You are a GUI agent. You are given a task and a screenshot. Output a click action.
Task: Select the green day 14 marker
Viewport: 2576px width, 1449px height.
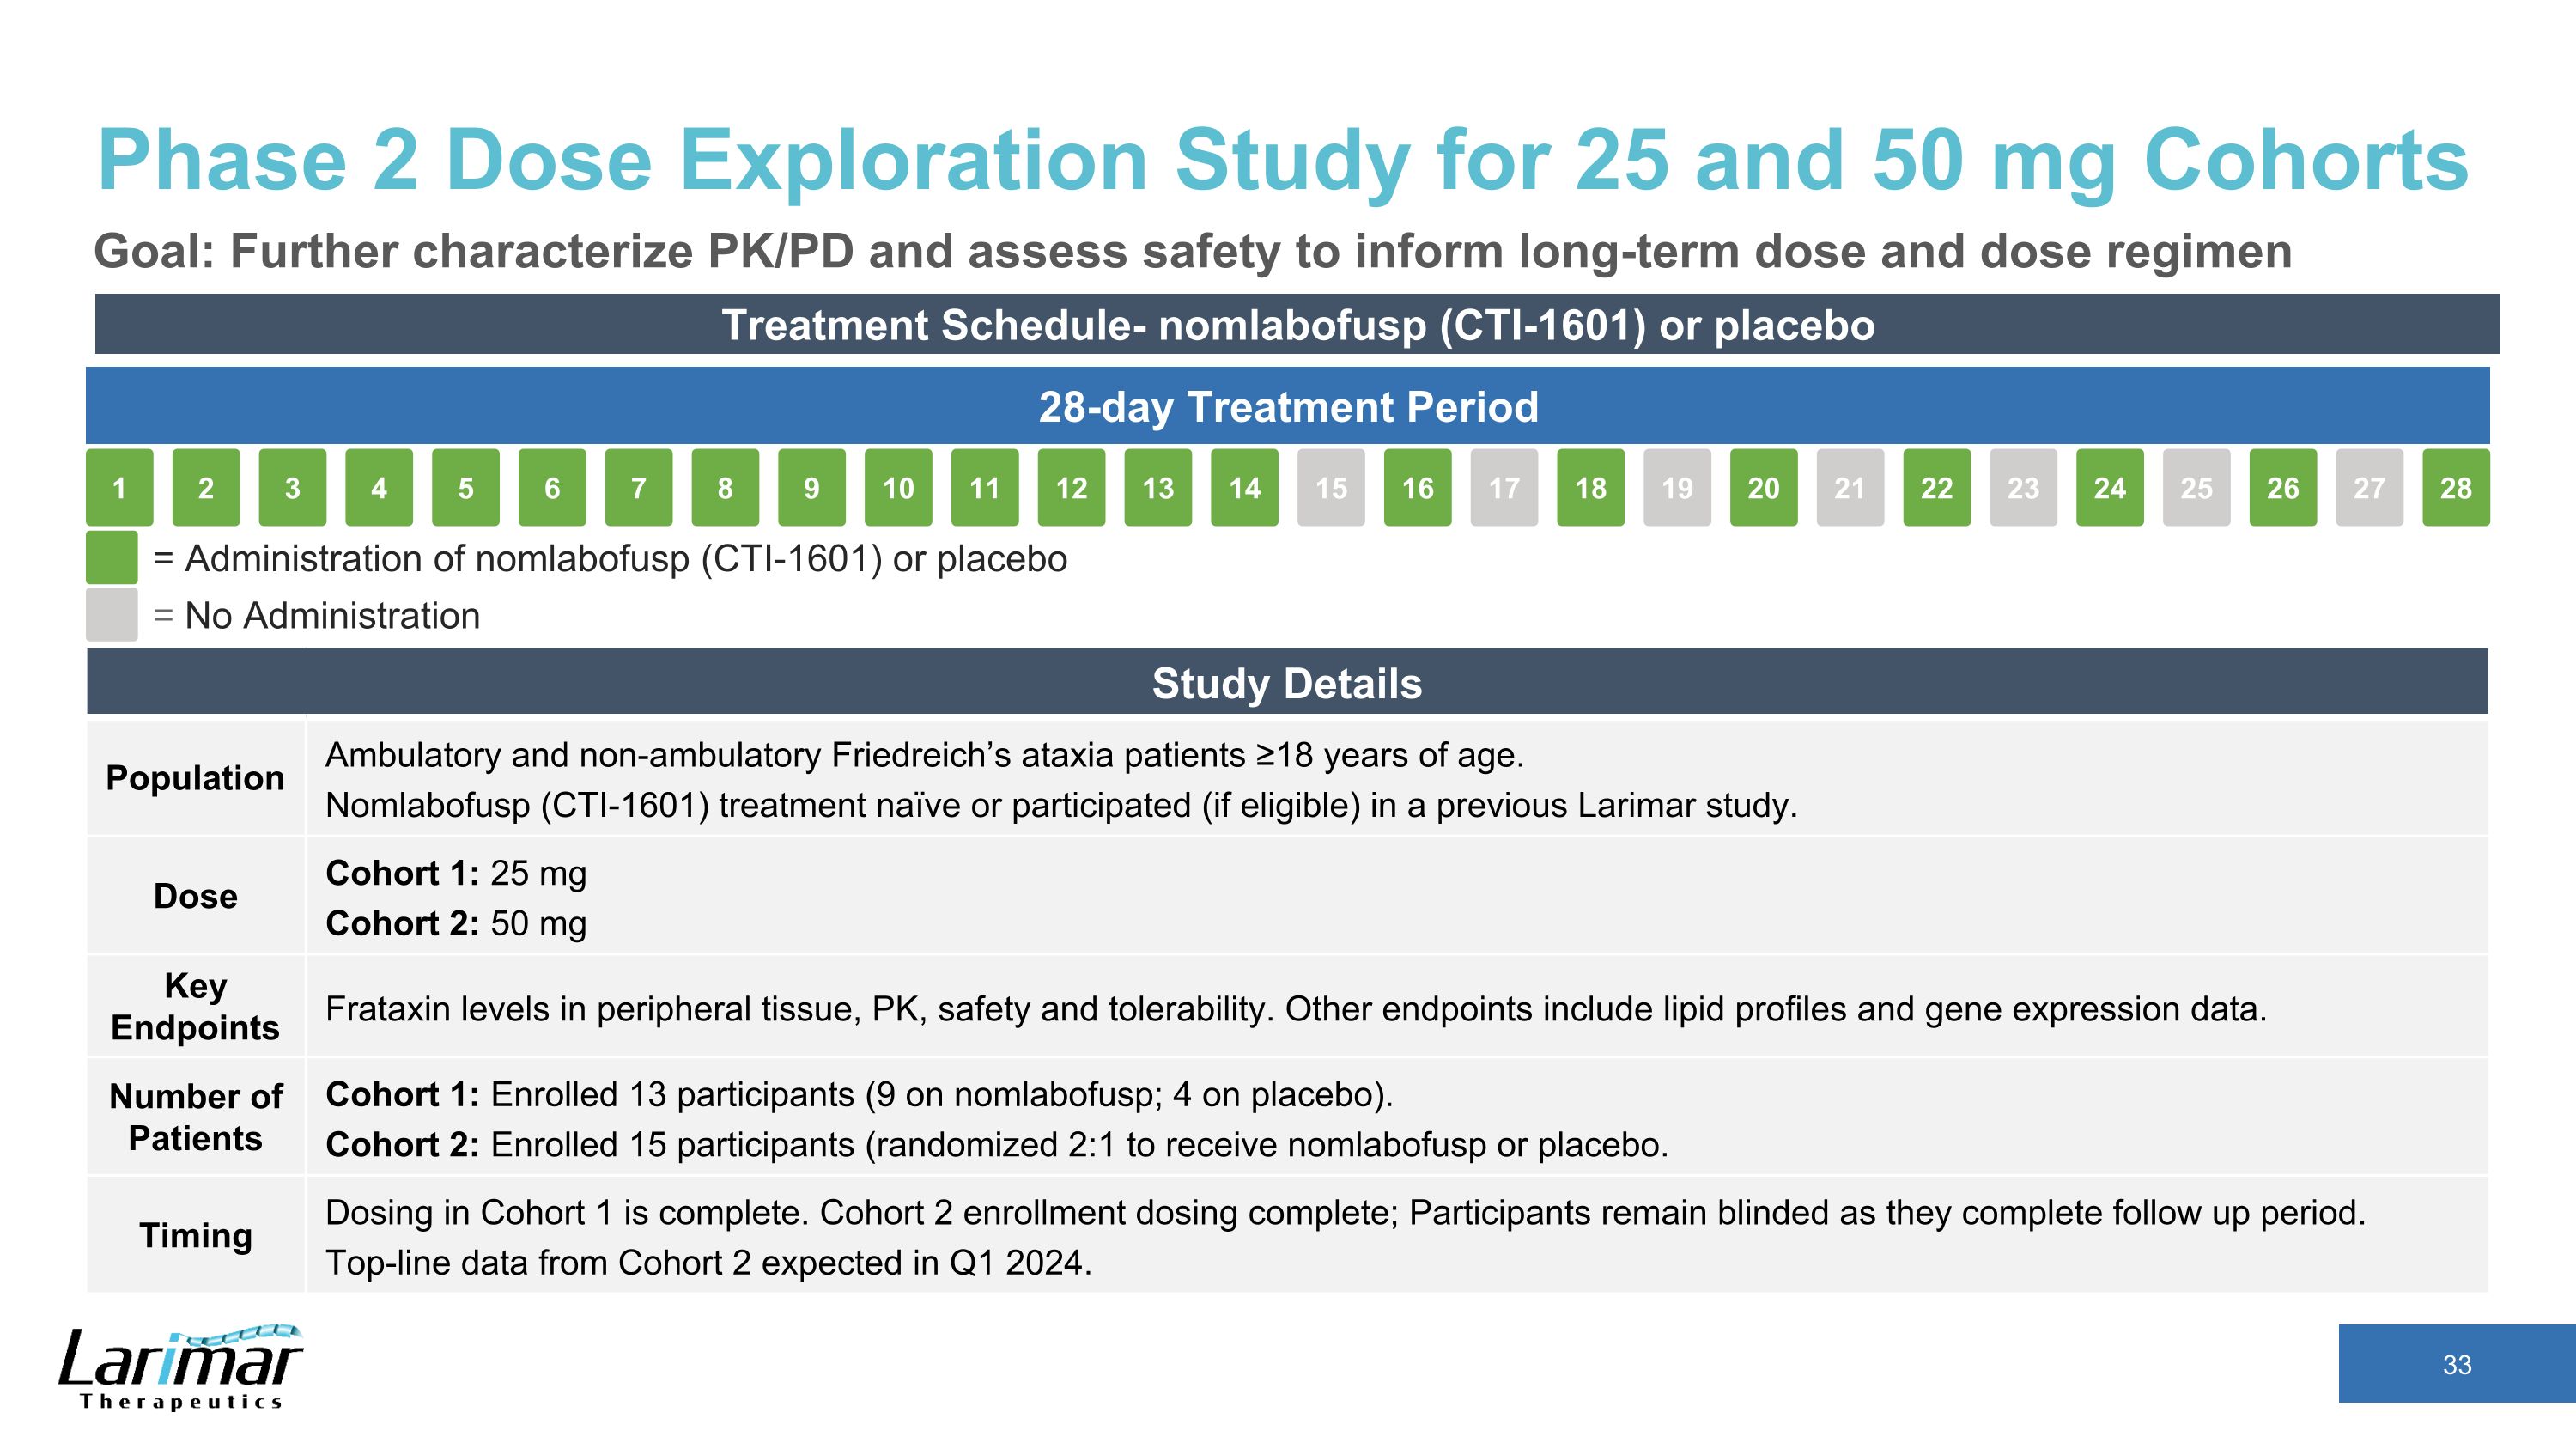[1244, 487]
